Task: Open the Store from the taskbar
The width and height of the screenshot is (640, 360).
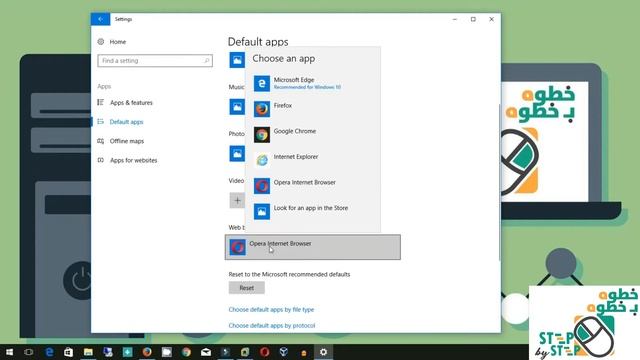Action: [x=69, y=352]
